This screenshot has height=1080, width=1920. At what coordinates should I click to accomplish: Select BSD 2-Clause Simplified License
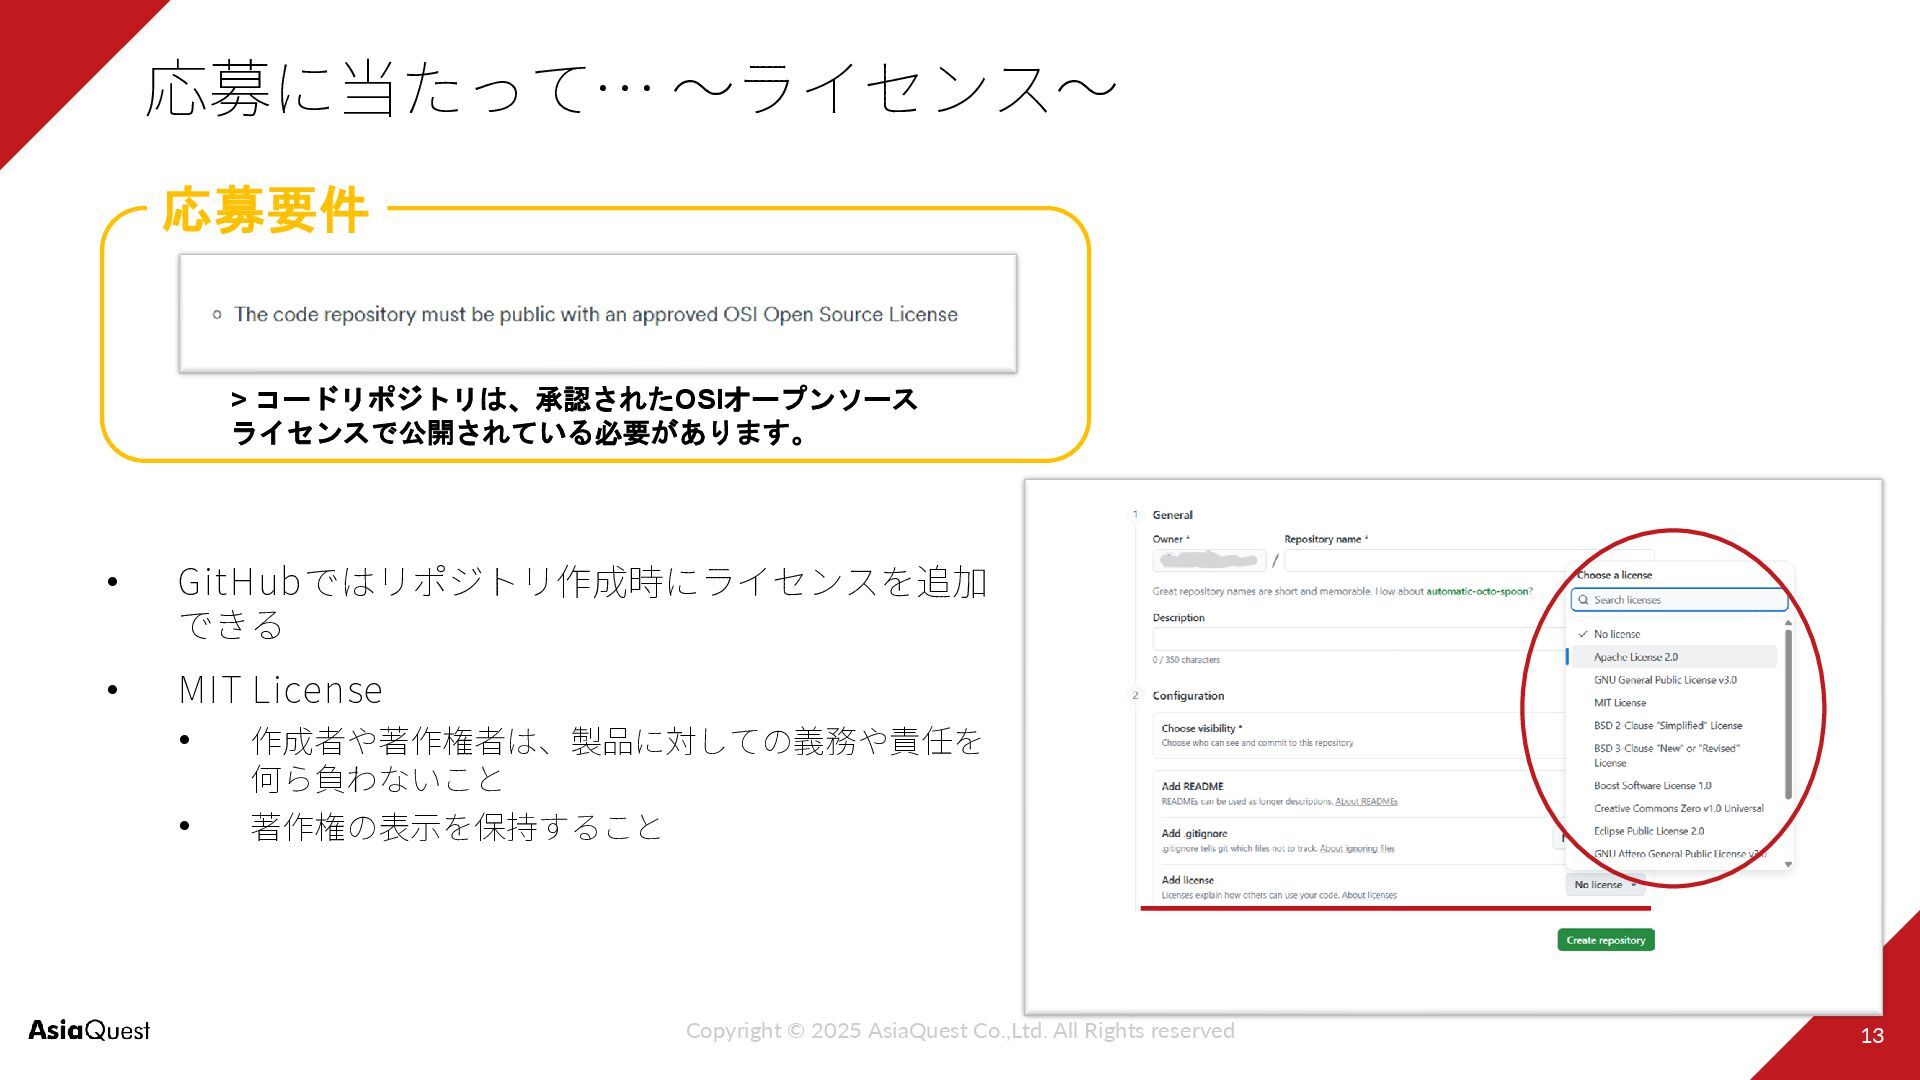(x=1667, y=726)
